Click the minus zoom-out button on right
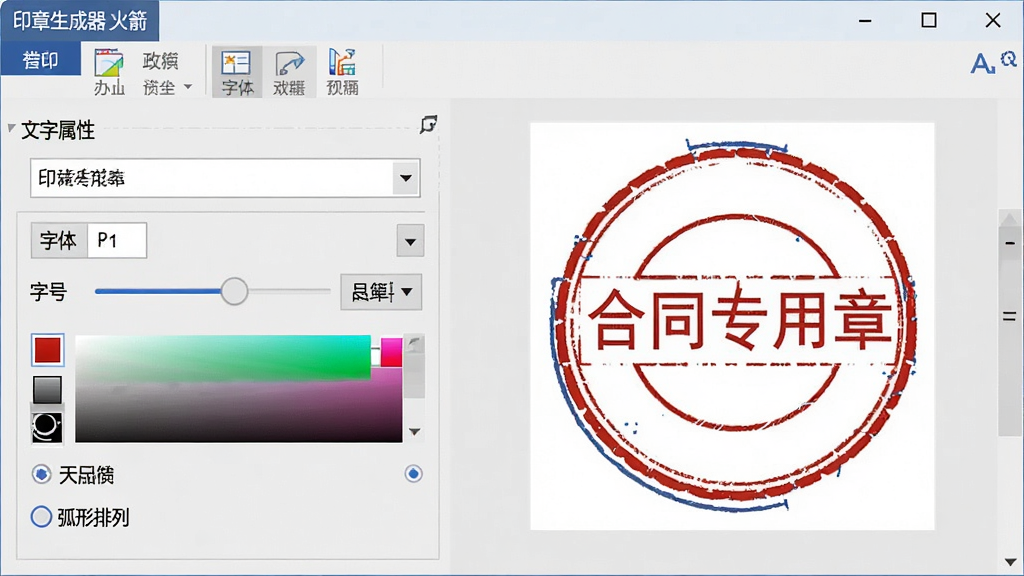 pyautogui.click(x=1010, y=243)
